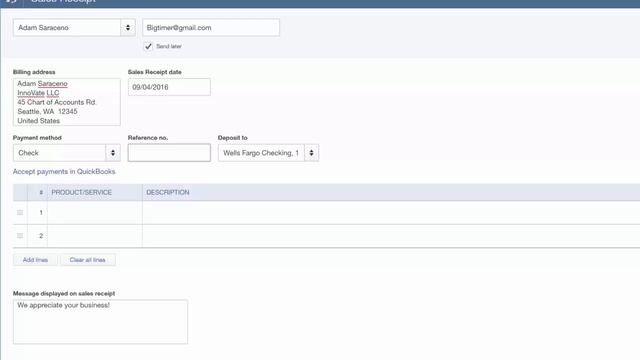Click the Payment method arrow button
640x360 pixels.
(x=113, y=153)
